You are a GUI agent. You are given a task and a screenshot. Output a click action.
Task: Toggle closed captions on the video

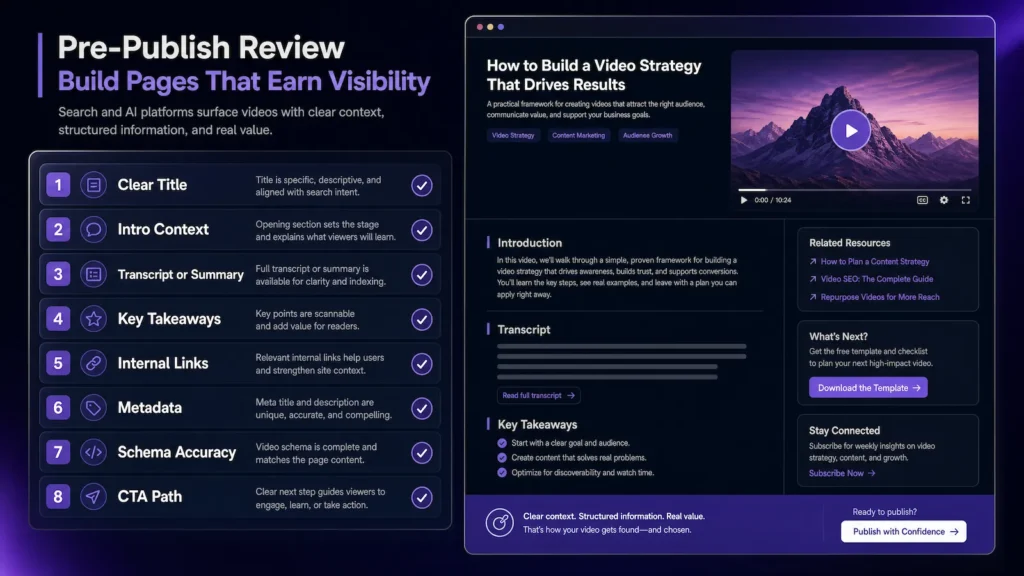tap(922, 200)
